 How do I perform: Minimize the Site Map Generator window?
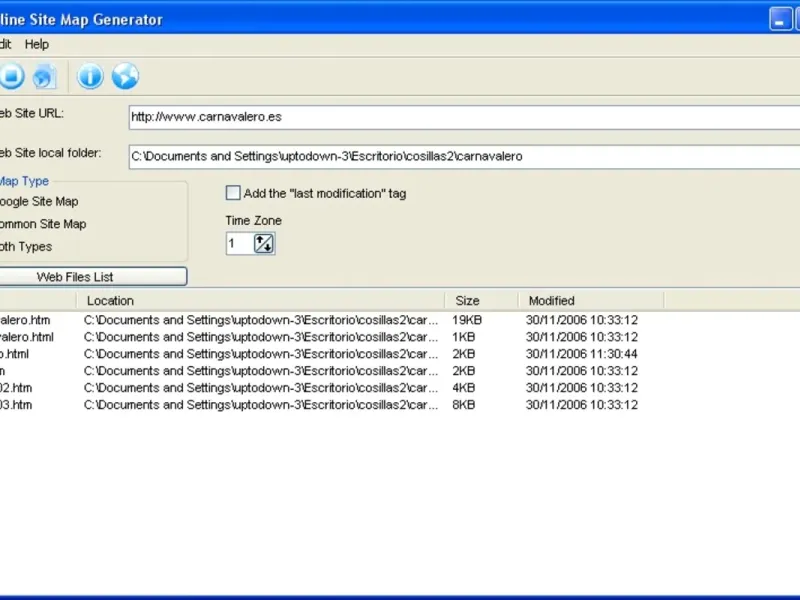coord(780,19)
